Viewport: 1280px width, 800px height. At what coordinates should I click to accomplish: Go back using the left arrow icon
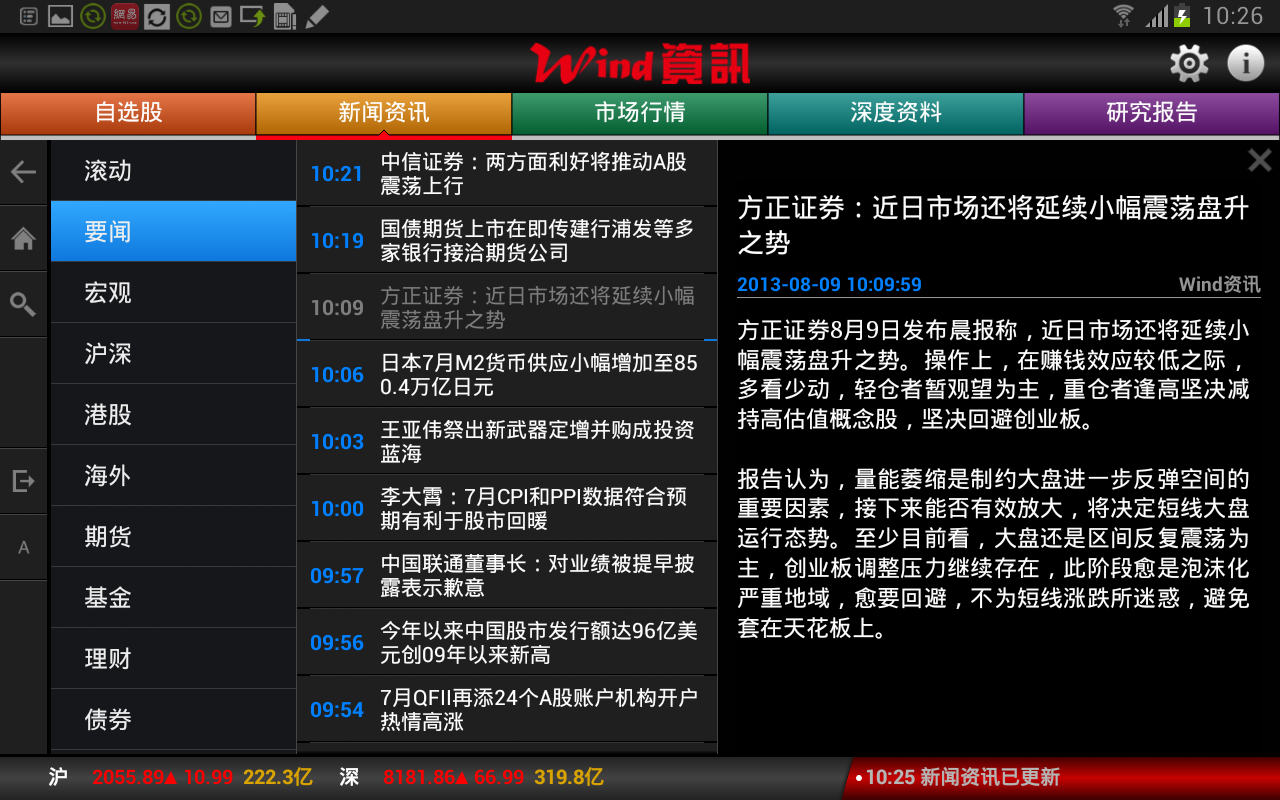click(22, 172)
